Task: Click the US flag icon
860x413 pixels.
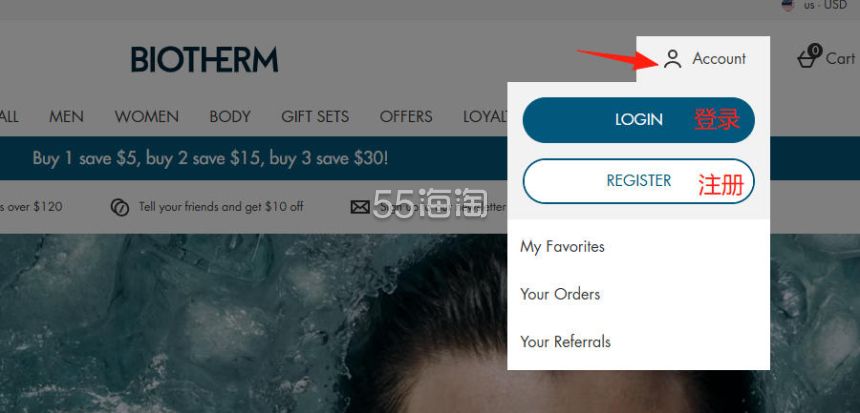Action: 788,5
